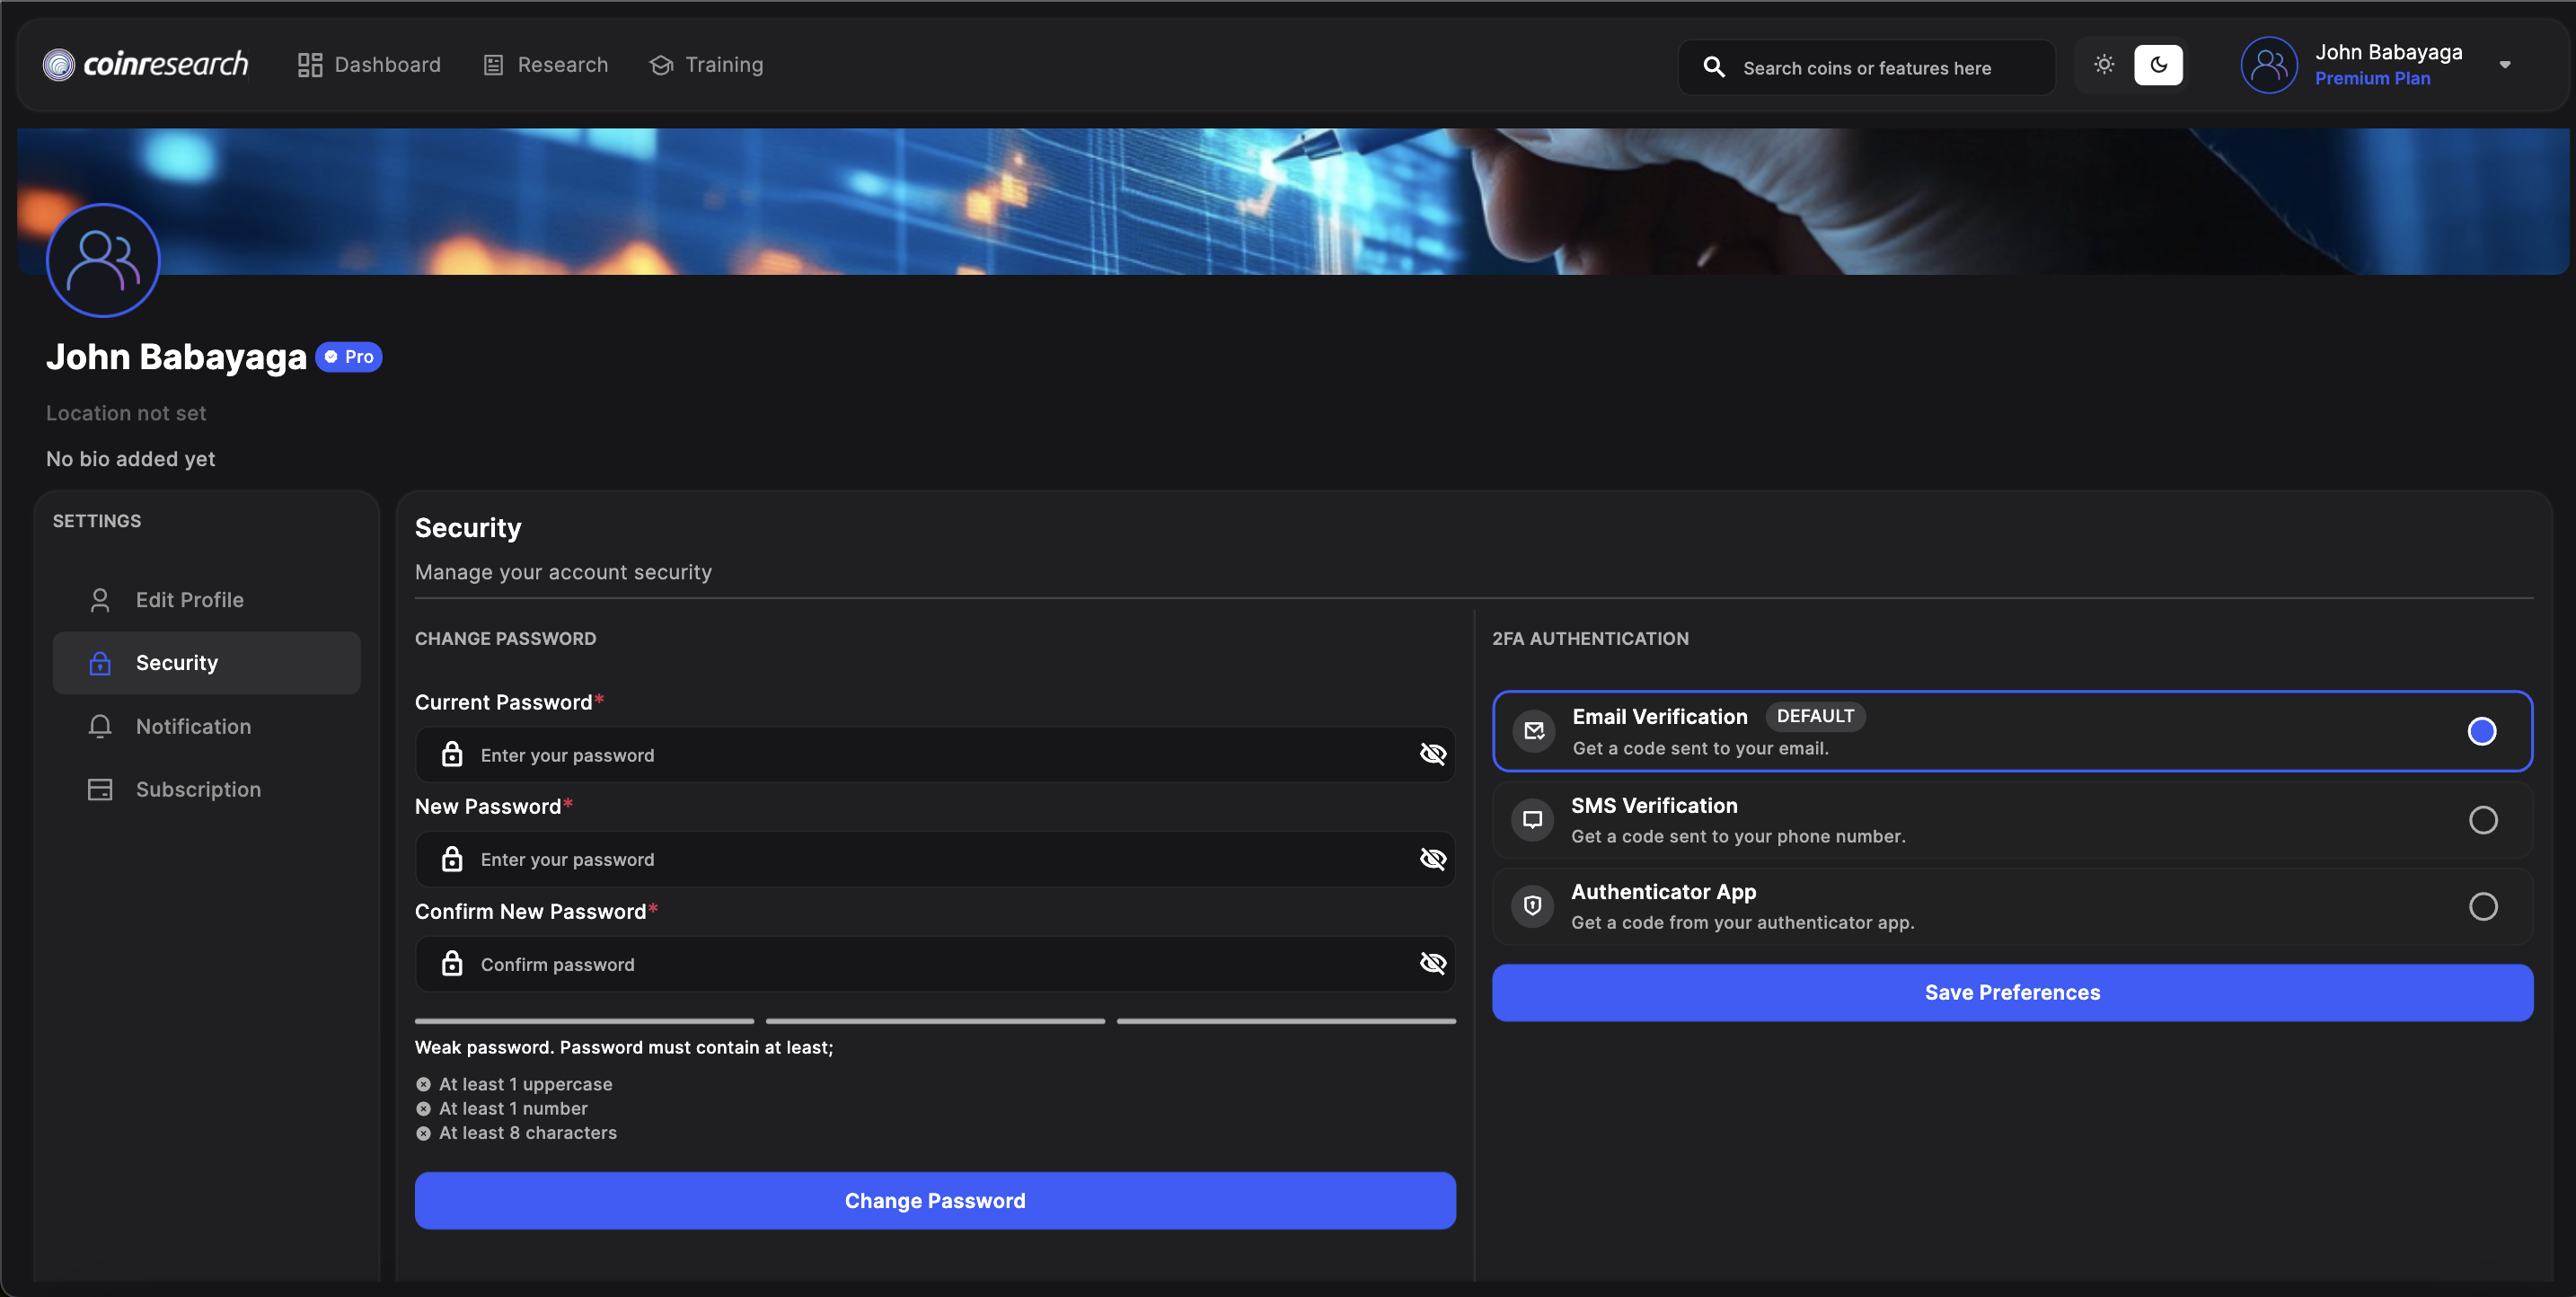Click the Premium Plan label

click(x=2372, y=78)
